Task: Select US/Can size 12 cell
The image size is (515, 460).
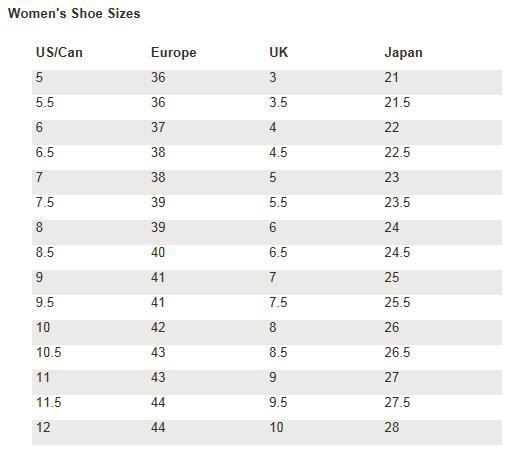Action: (x=43, y=427)
